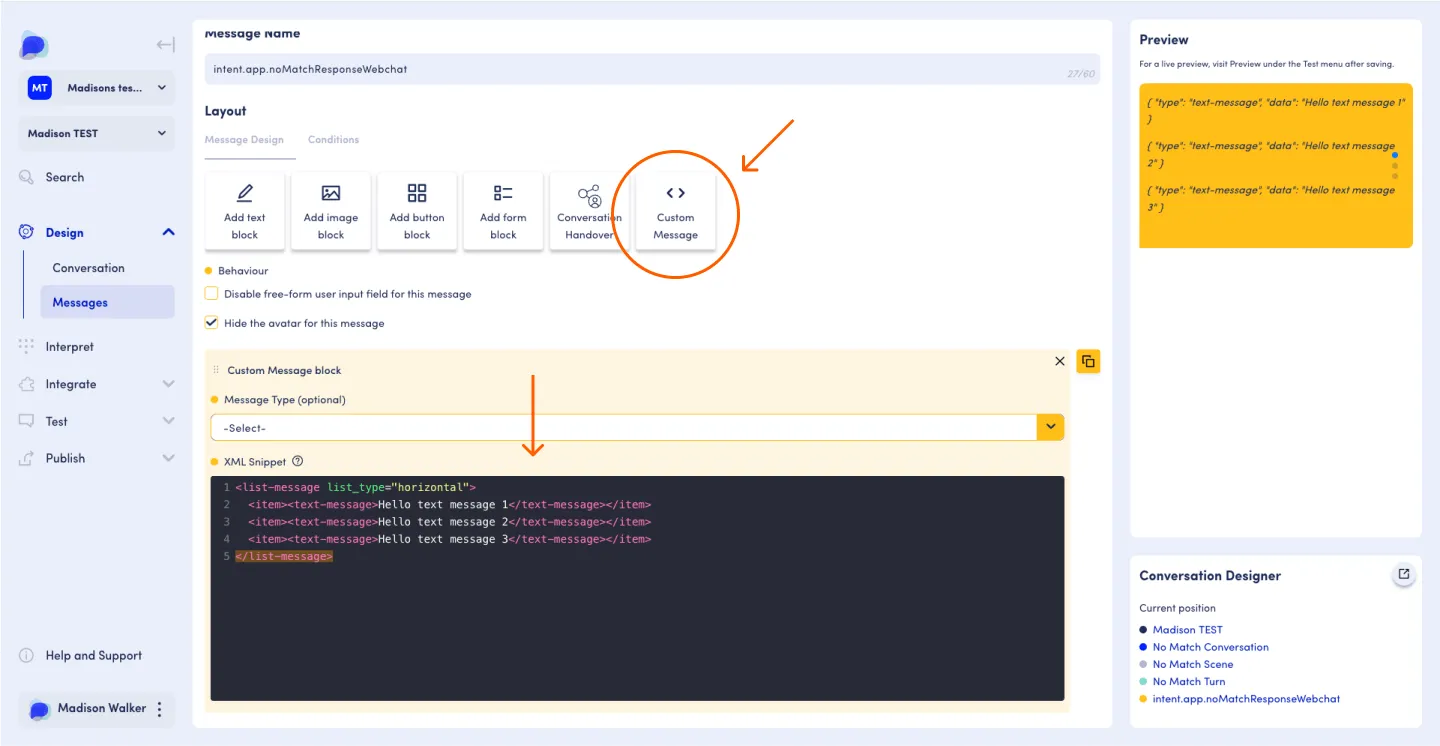Click the Interpret dots icon
The width and height of the screenshot is (1440, 746).
pyautogui.click(x=27, y=347)
